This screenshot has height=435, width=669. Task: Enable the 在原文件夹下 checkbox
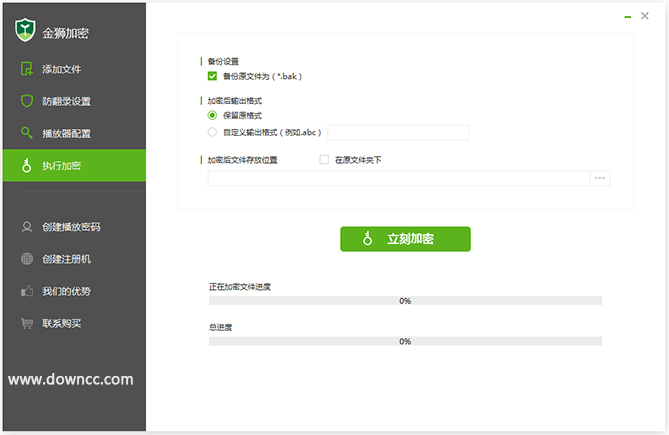point(324,159)
